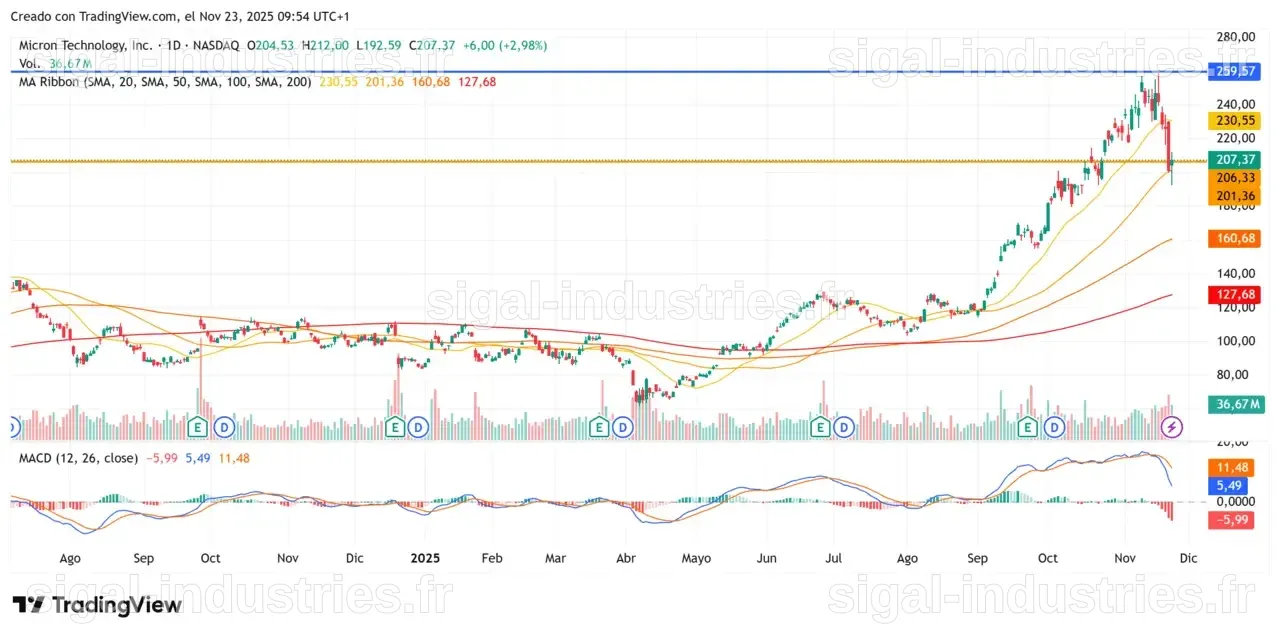Click the 0,0000 MACD scale value
The image size is (1280, 637).
1235,502
